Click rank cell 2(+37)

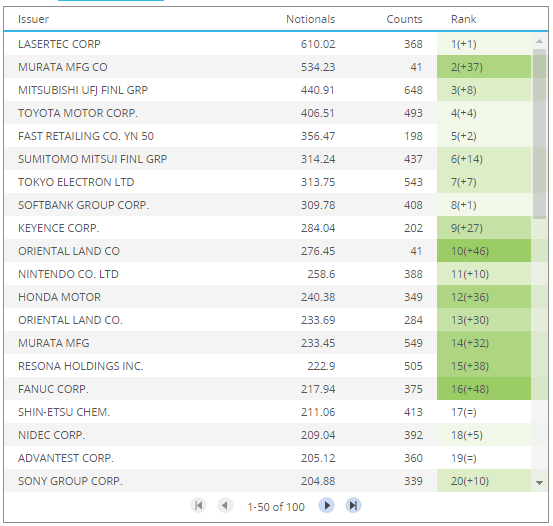coord(484,67)
